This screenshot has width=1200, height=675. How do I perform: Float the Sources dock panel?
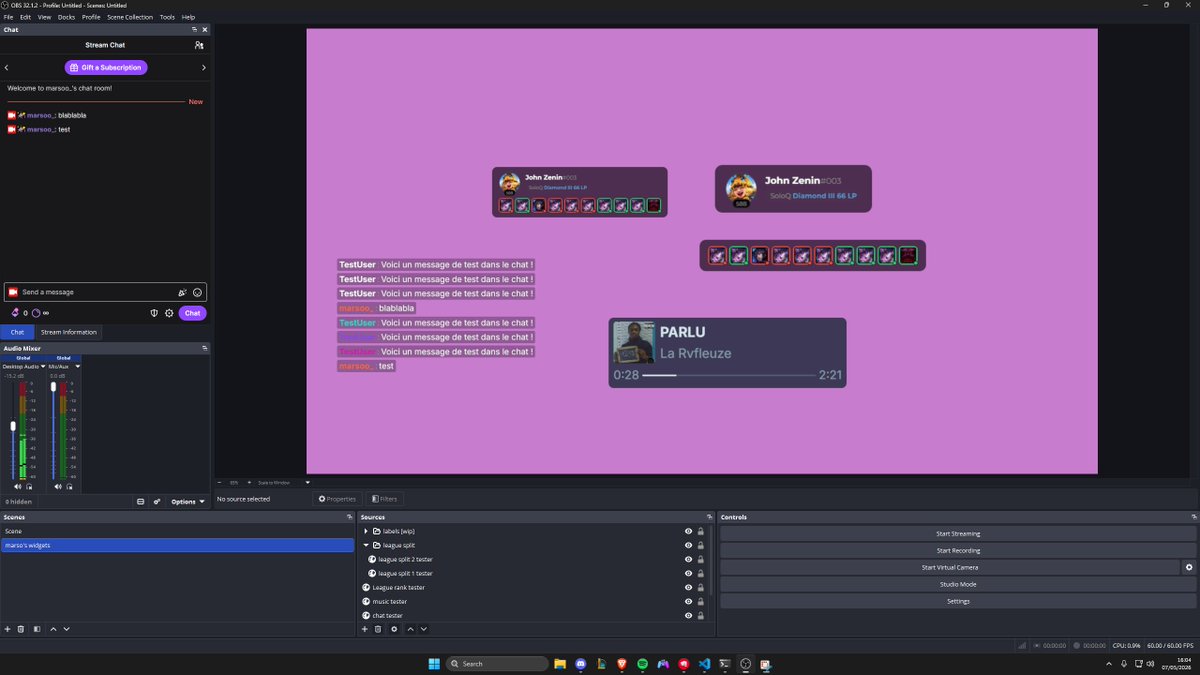pos(709,517)
